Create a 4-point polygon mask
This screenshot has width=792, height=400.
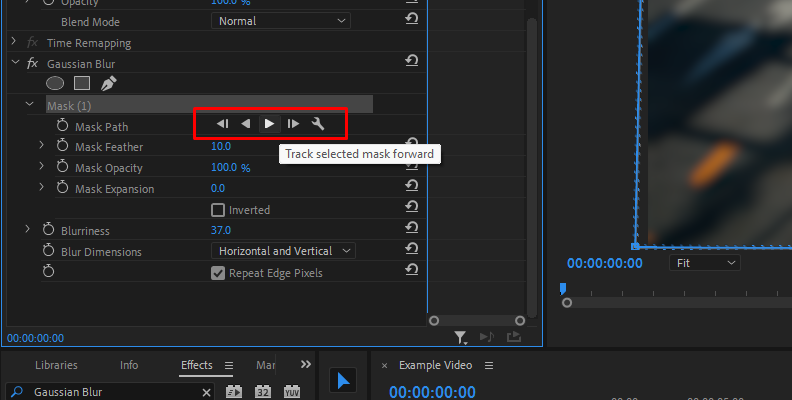pos(82,83)
